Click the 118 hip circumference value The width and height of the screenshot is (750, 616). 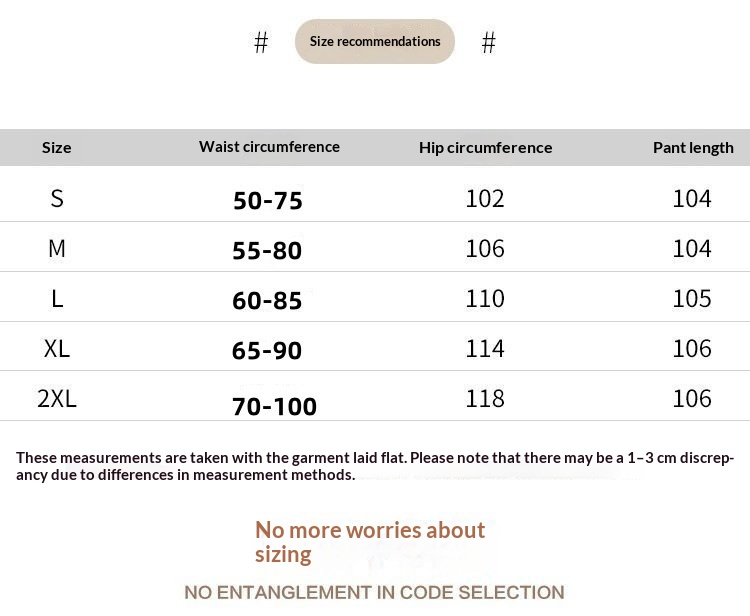coord(485,398)
